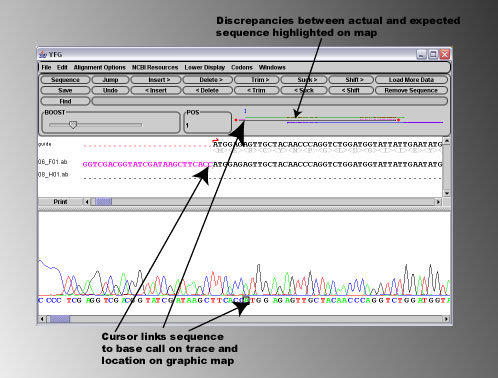Open the Alignment Options menu
Viewport: 498px width, 378px height.
pyautogui.click(x=99, y=67)
